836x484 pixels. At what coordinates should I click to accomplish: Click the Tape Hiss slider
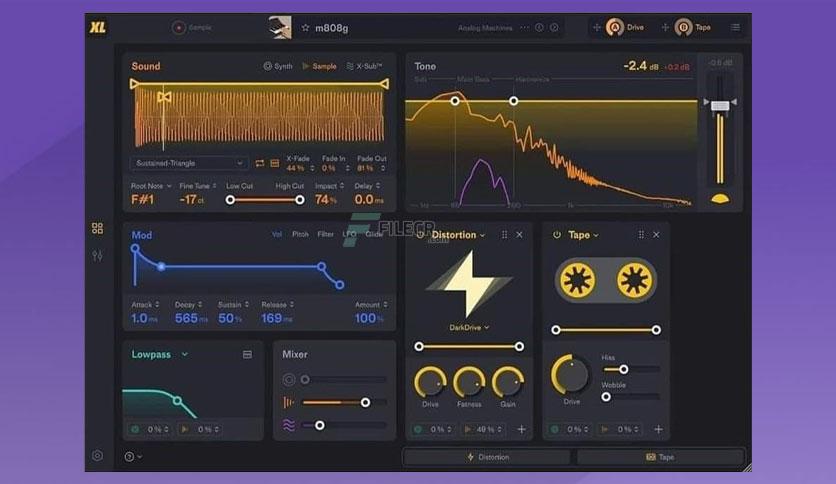click(631, 369)
